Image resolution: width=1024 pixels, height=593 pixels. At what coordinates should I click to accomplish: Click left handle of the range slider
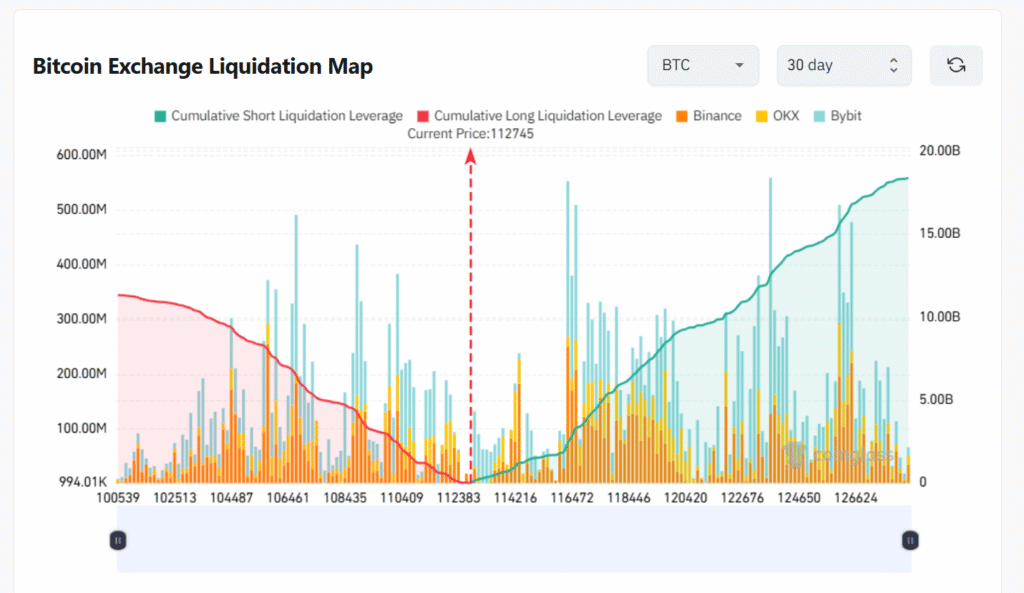117,540
